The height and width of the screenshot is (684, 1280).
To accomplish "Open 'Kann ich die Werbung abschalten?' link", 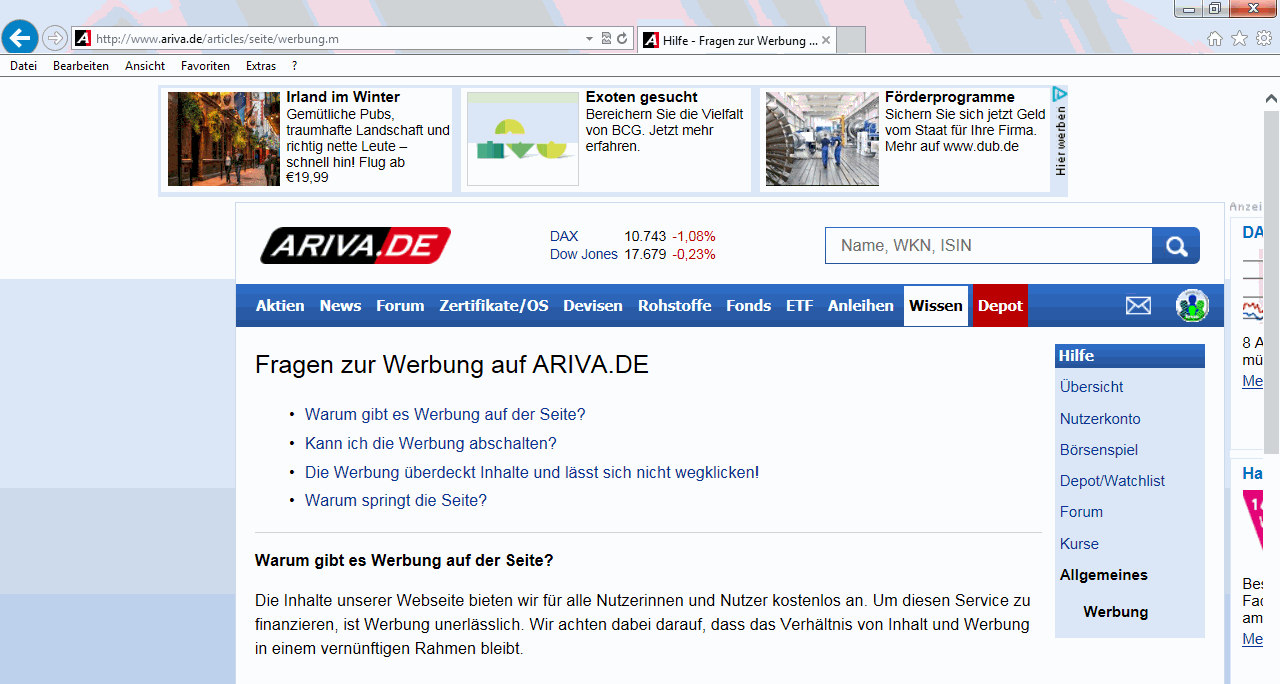I will point(431,443).
